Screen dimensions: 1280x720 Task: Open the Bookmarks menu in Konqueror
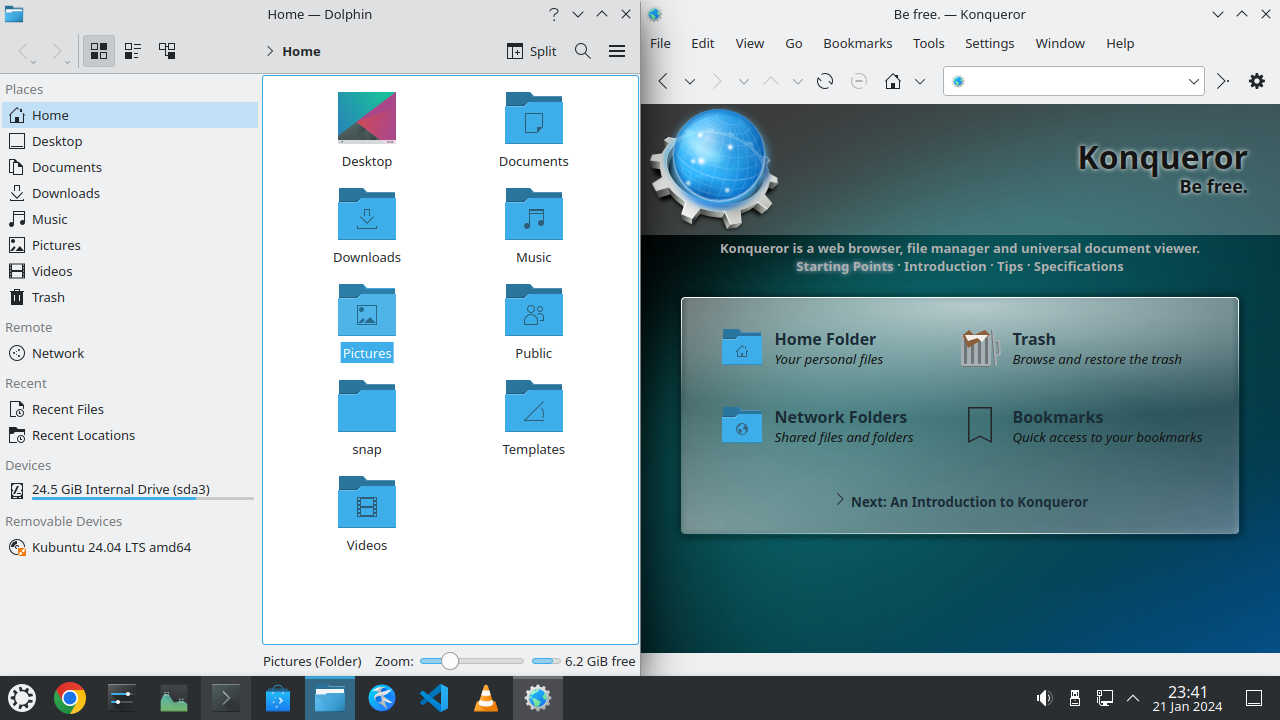tap(858, 43)
